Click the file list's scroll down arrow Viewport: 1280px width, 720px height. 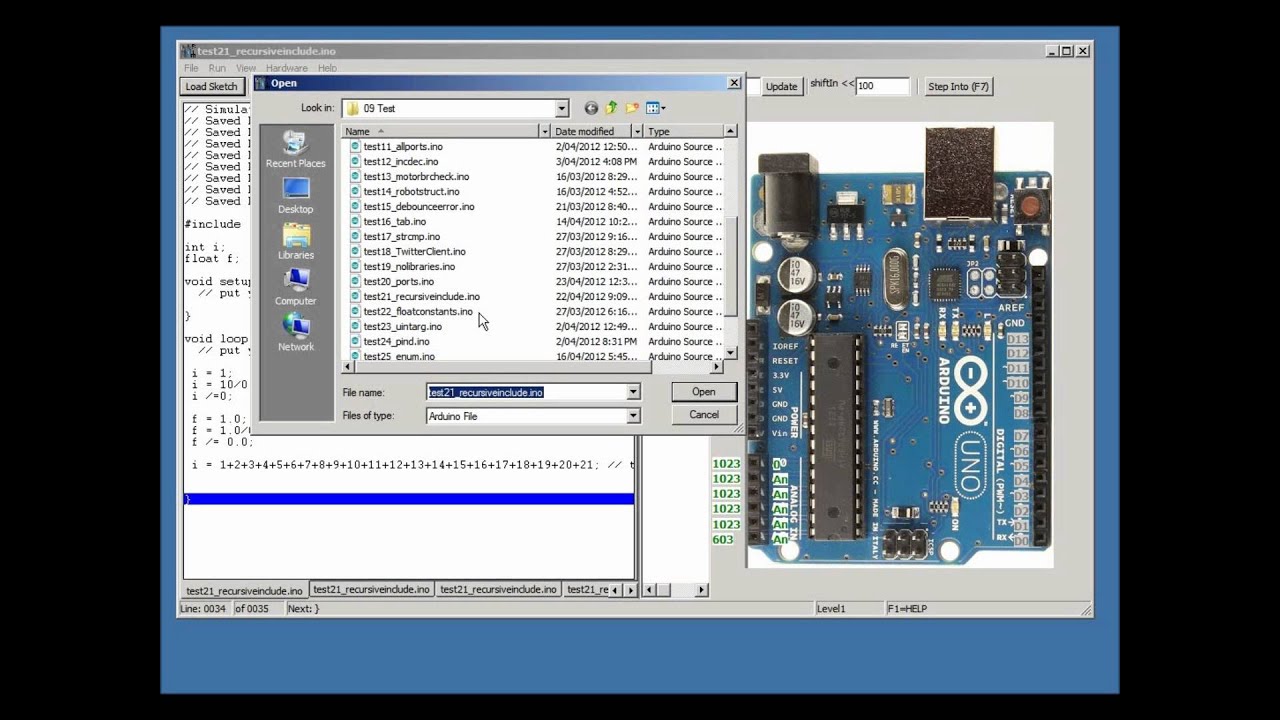(730, 352)
